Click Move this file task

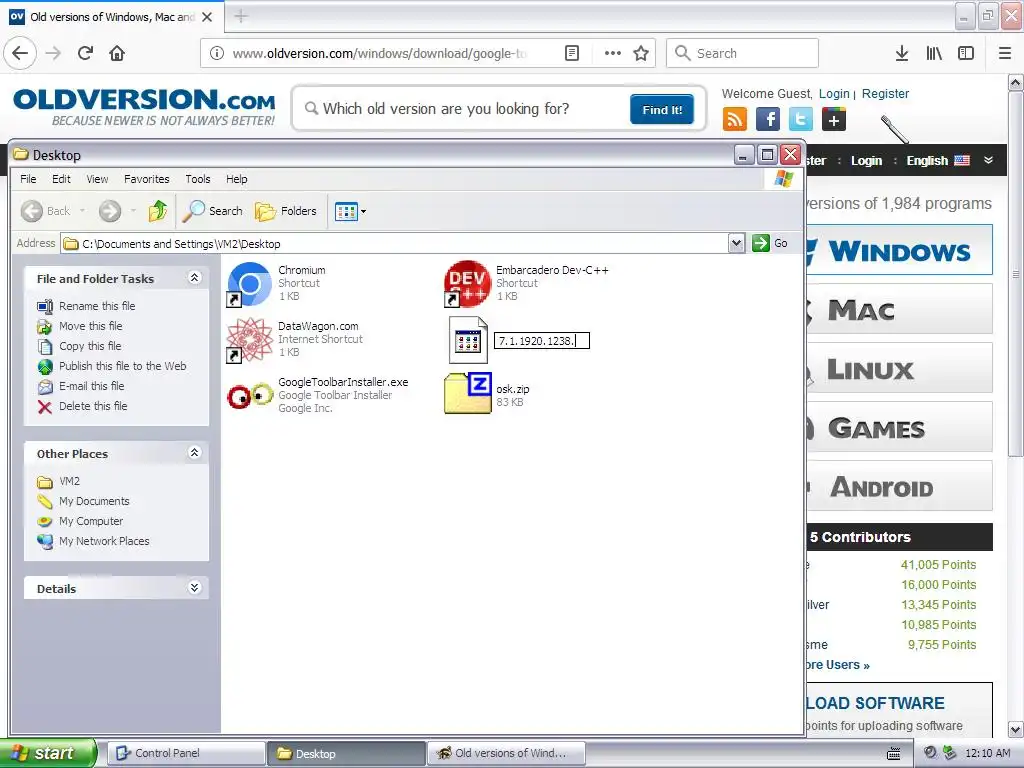(x=90, y=326)
